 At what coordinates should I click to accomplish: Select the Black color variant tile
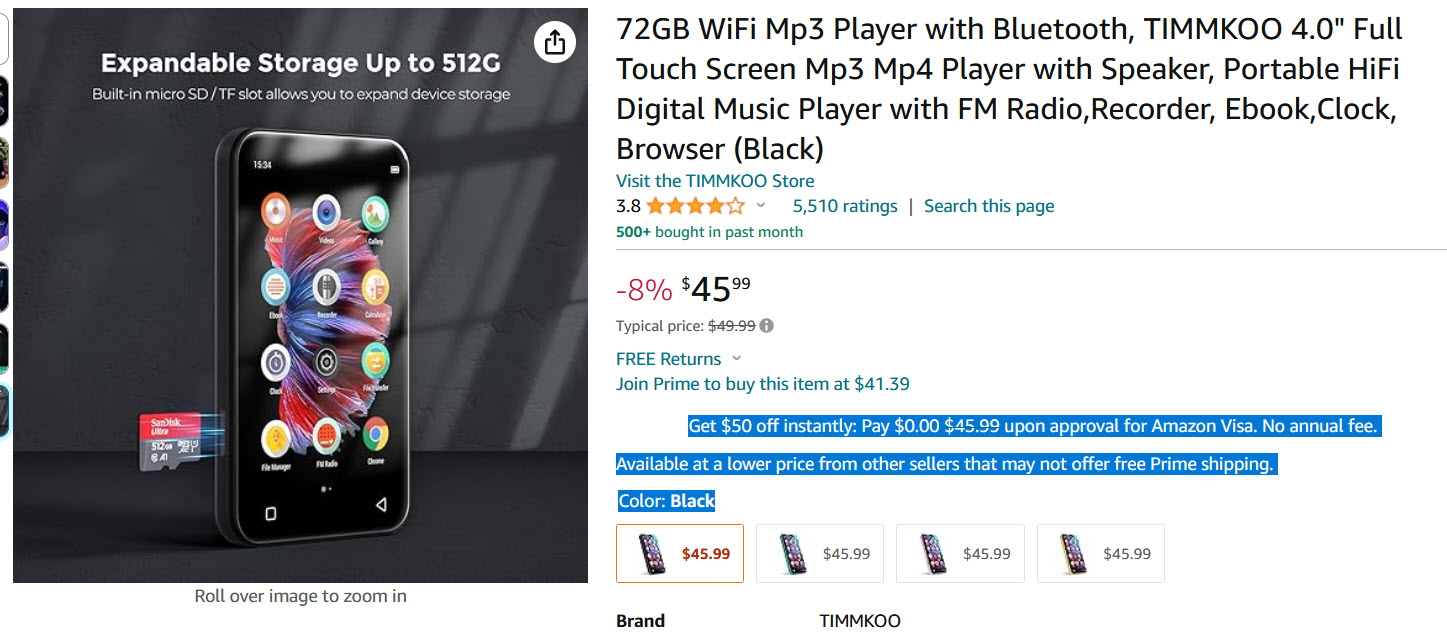point(679,553)
